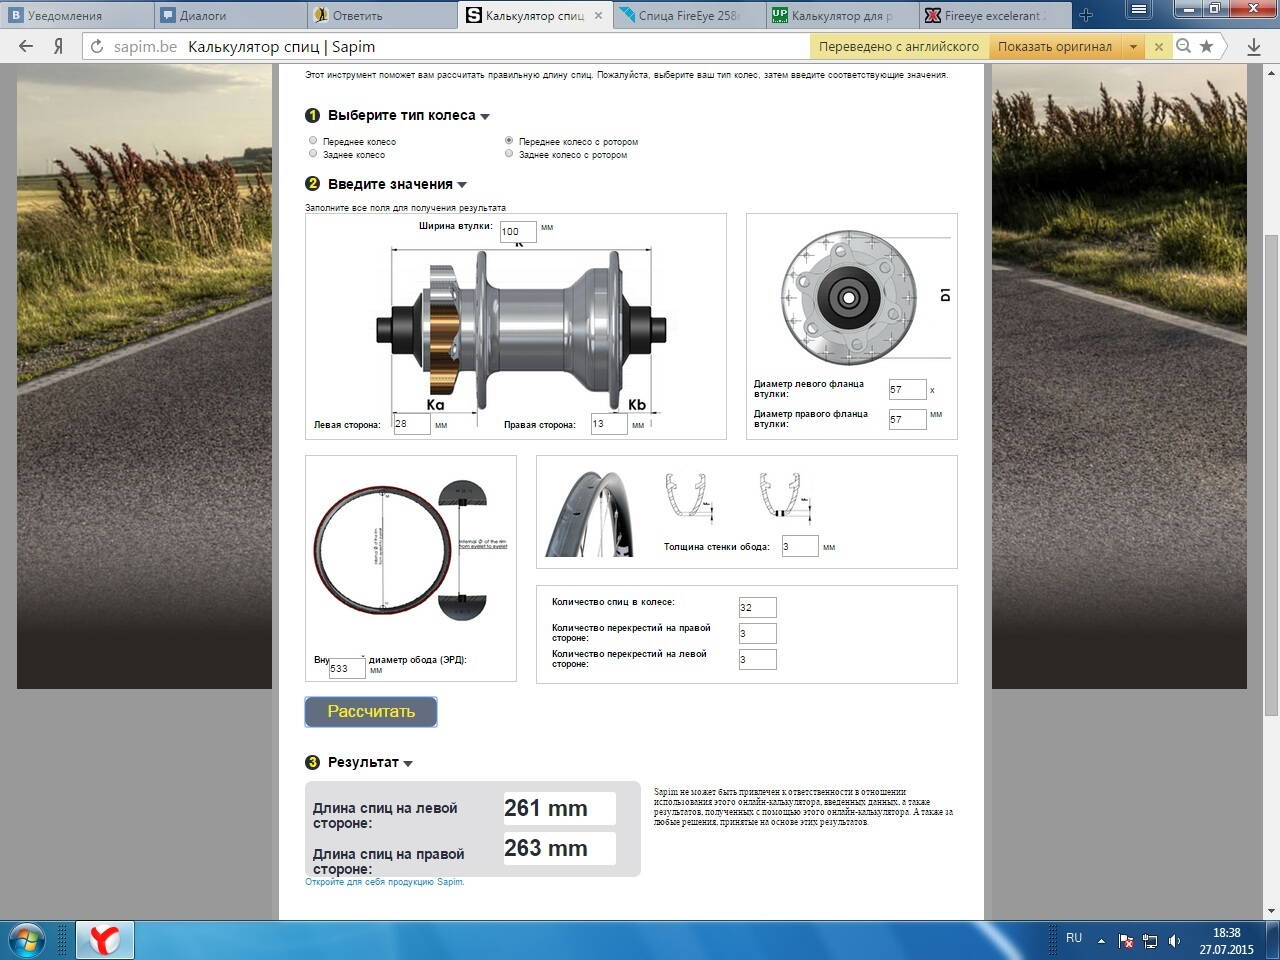This screenshot has height=960, width=1280.
Task: Expand translation bar options dropdown arrow
Action: coord(1133,46)
